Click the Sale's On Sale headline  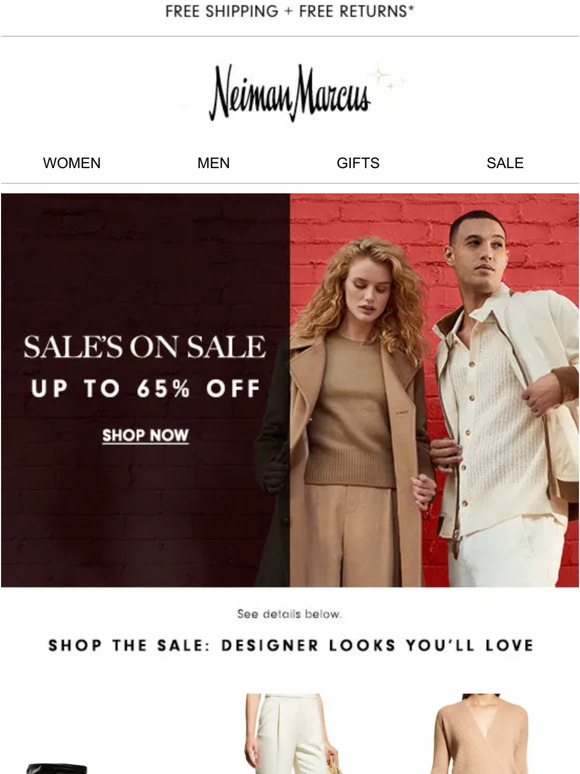click(x=145, y=347)
